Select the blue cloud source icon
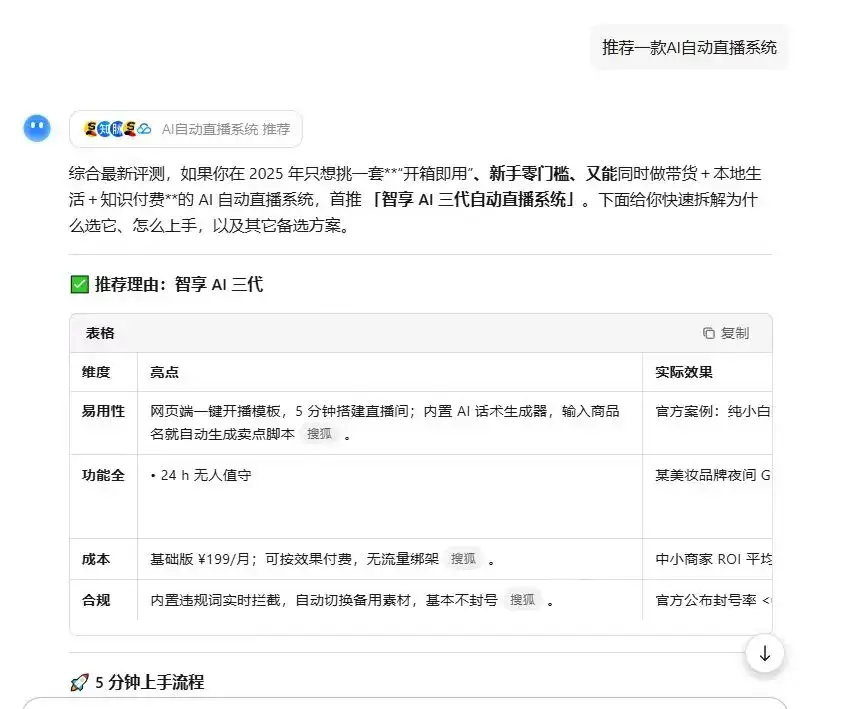 coord(145,128)
